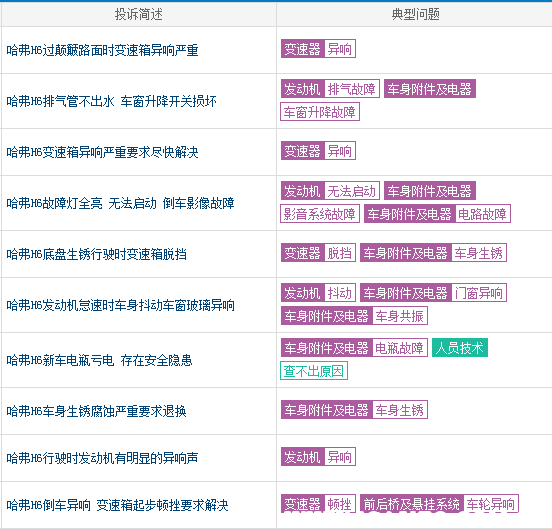Click 车身附件及电器 电瓶故障 tag

click(x=354, y=348)
